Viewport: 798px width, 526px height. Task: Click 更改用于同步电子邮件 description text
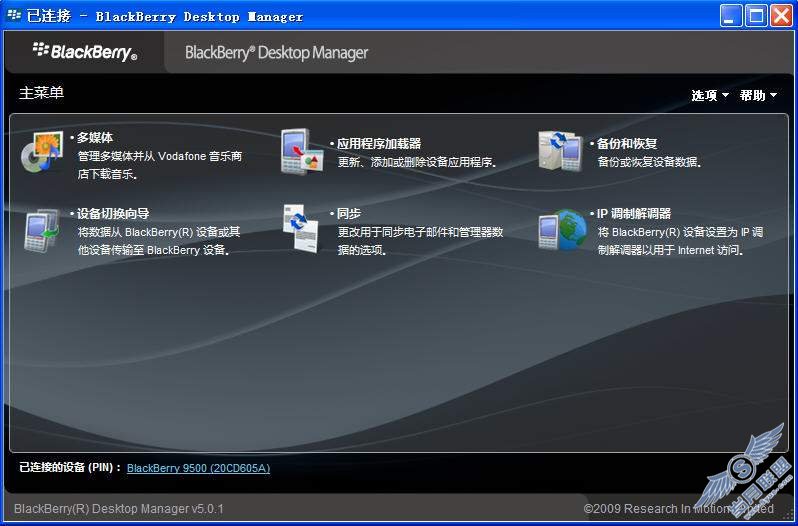(420, 241)
